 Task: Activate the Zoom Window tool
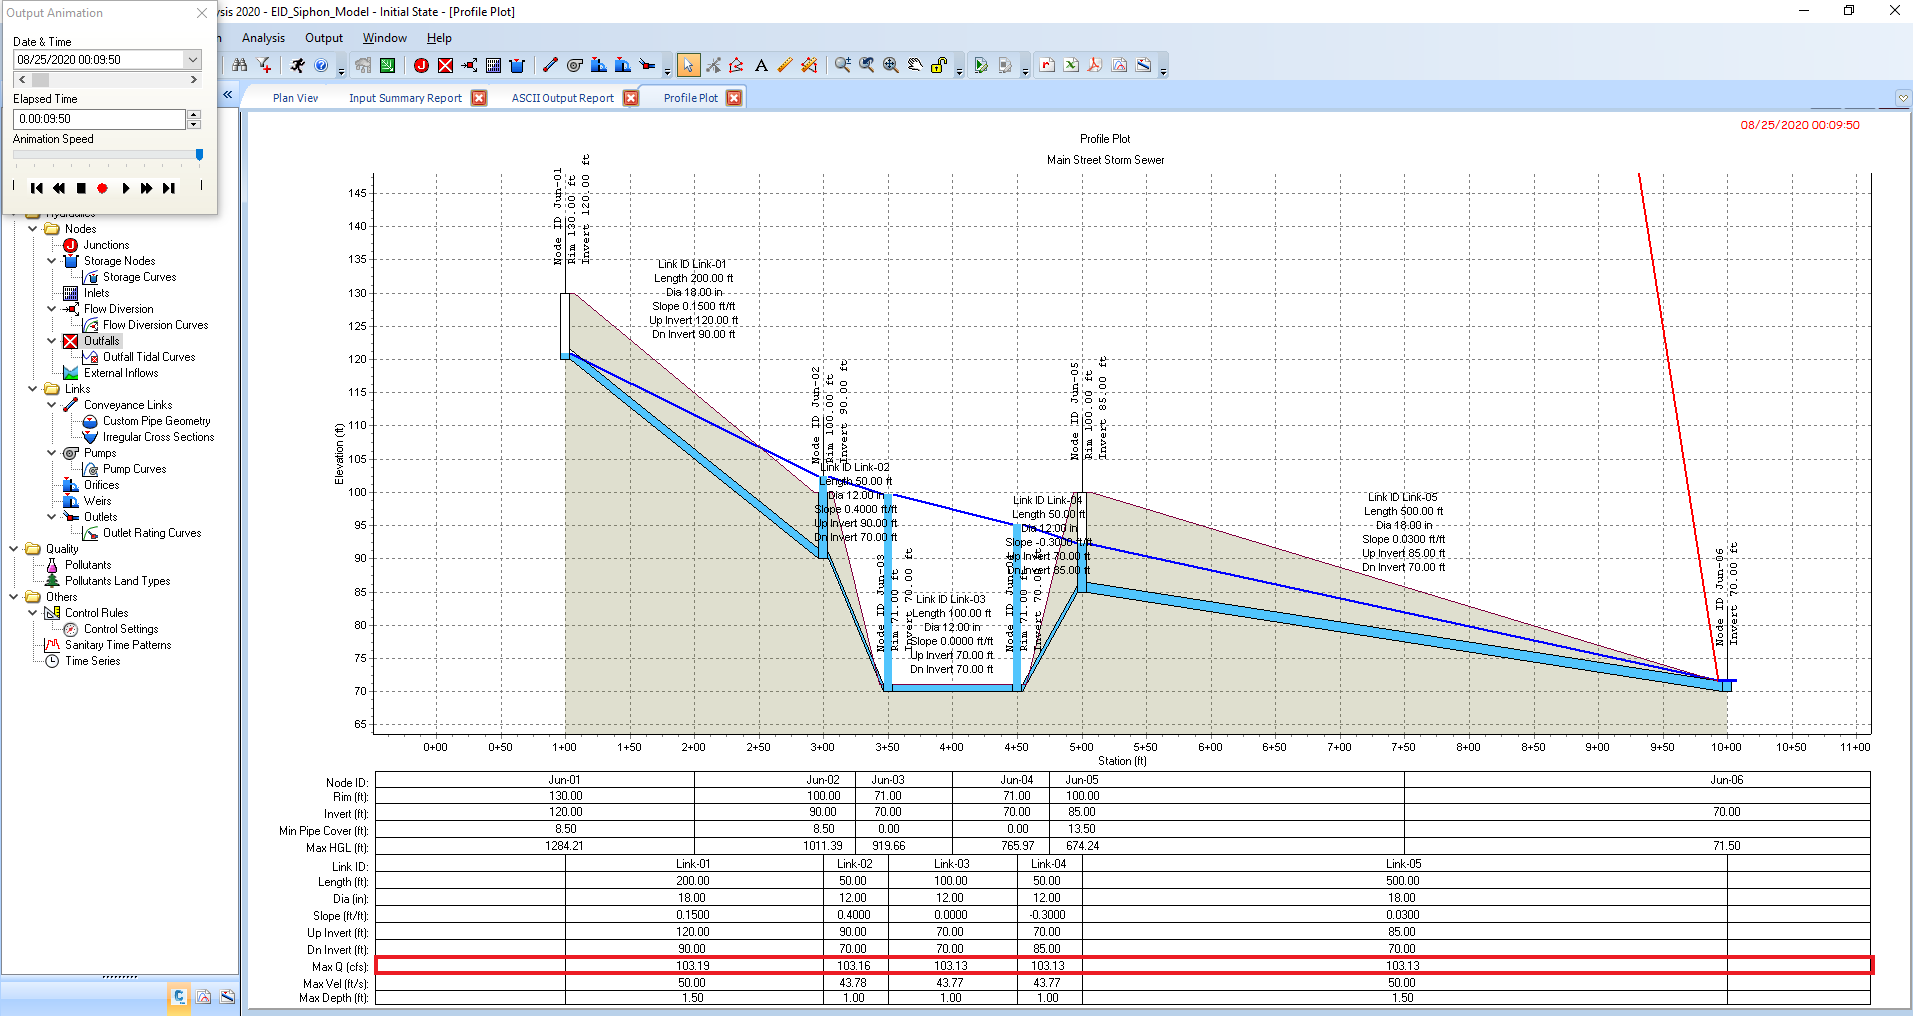pyautogui.click(x=841, y=65)
